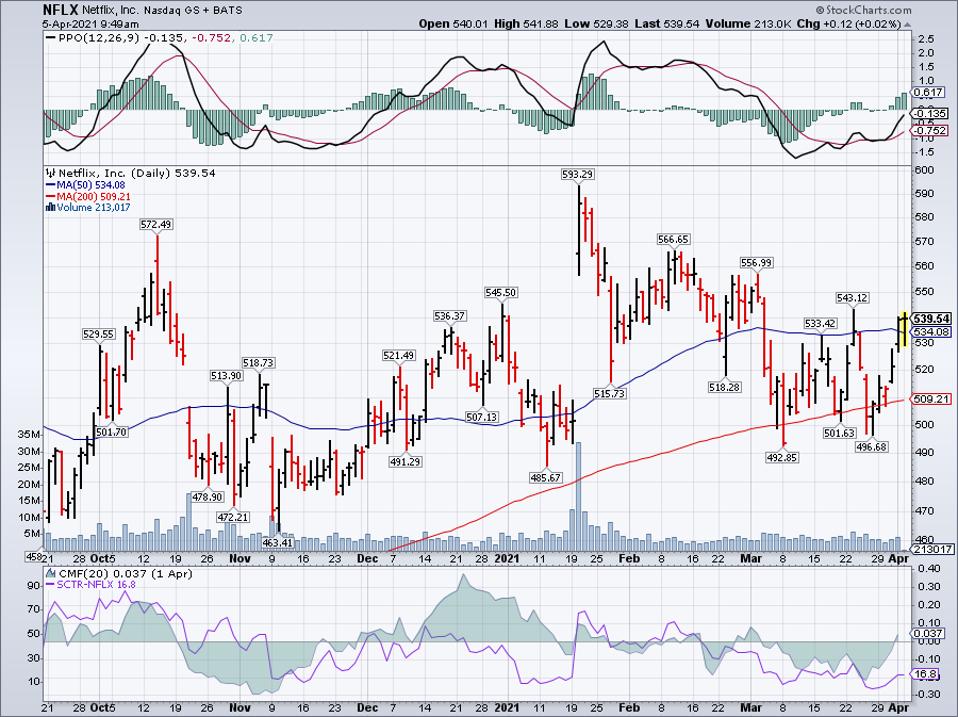The image size is (958, 717).
Task: Click the 478.90 low price label
Action: point(207,497)
